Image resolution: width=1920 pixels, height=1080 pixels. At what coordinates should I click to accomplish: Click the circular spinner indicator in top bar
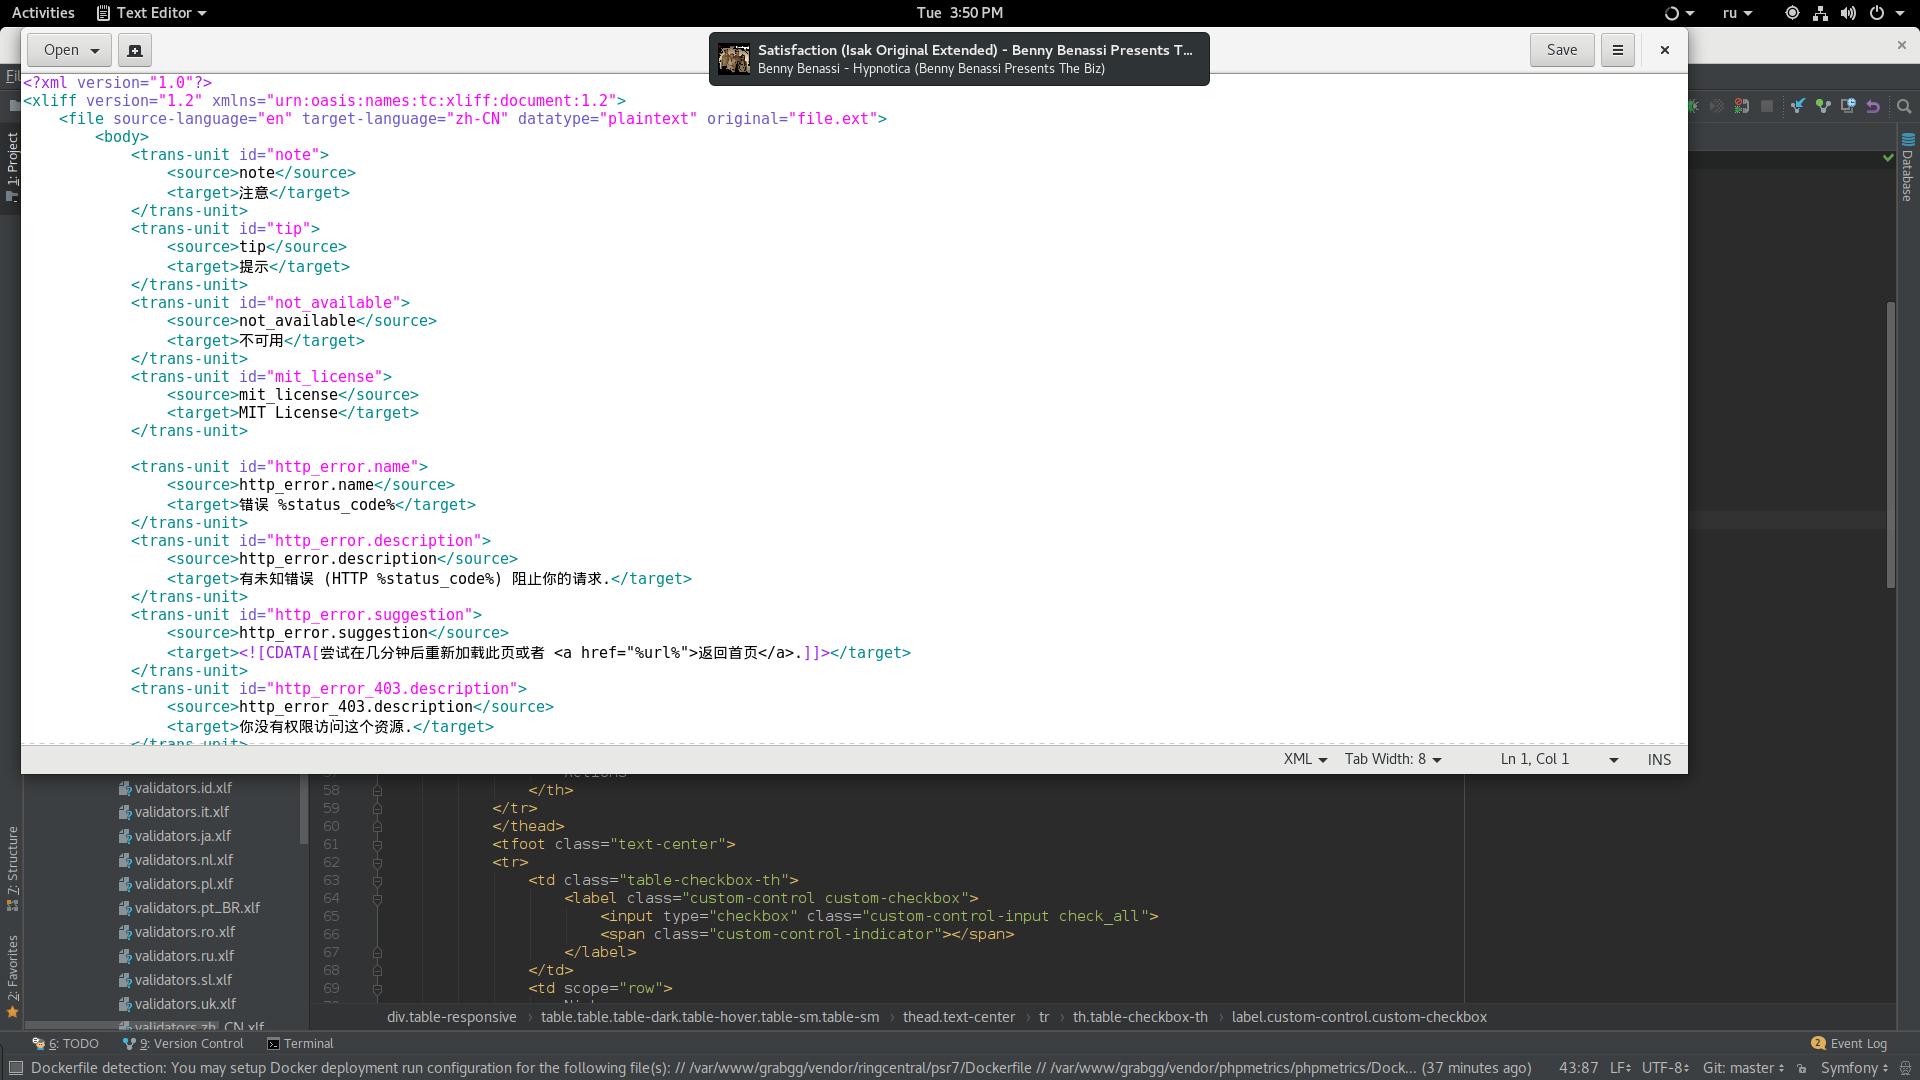point(1672,13)
